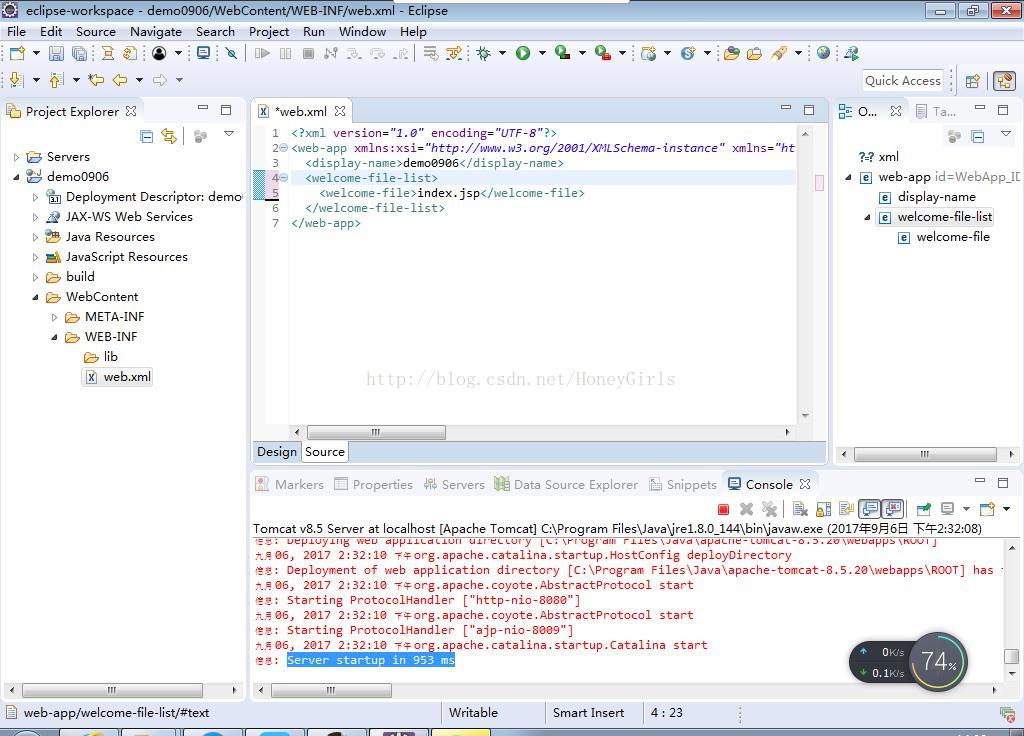Click the editor horizontal scrollbar thumb
Image resolution: width=1024 pixels, height=736 pixels.
click(x=376, y=432)
